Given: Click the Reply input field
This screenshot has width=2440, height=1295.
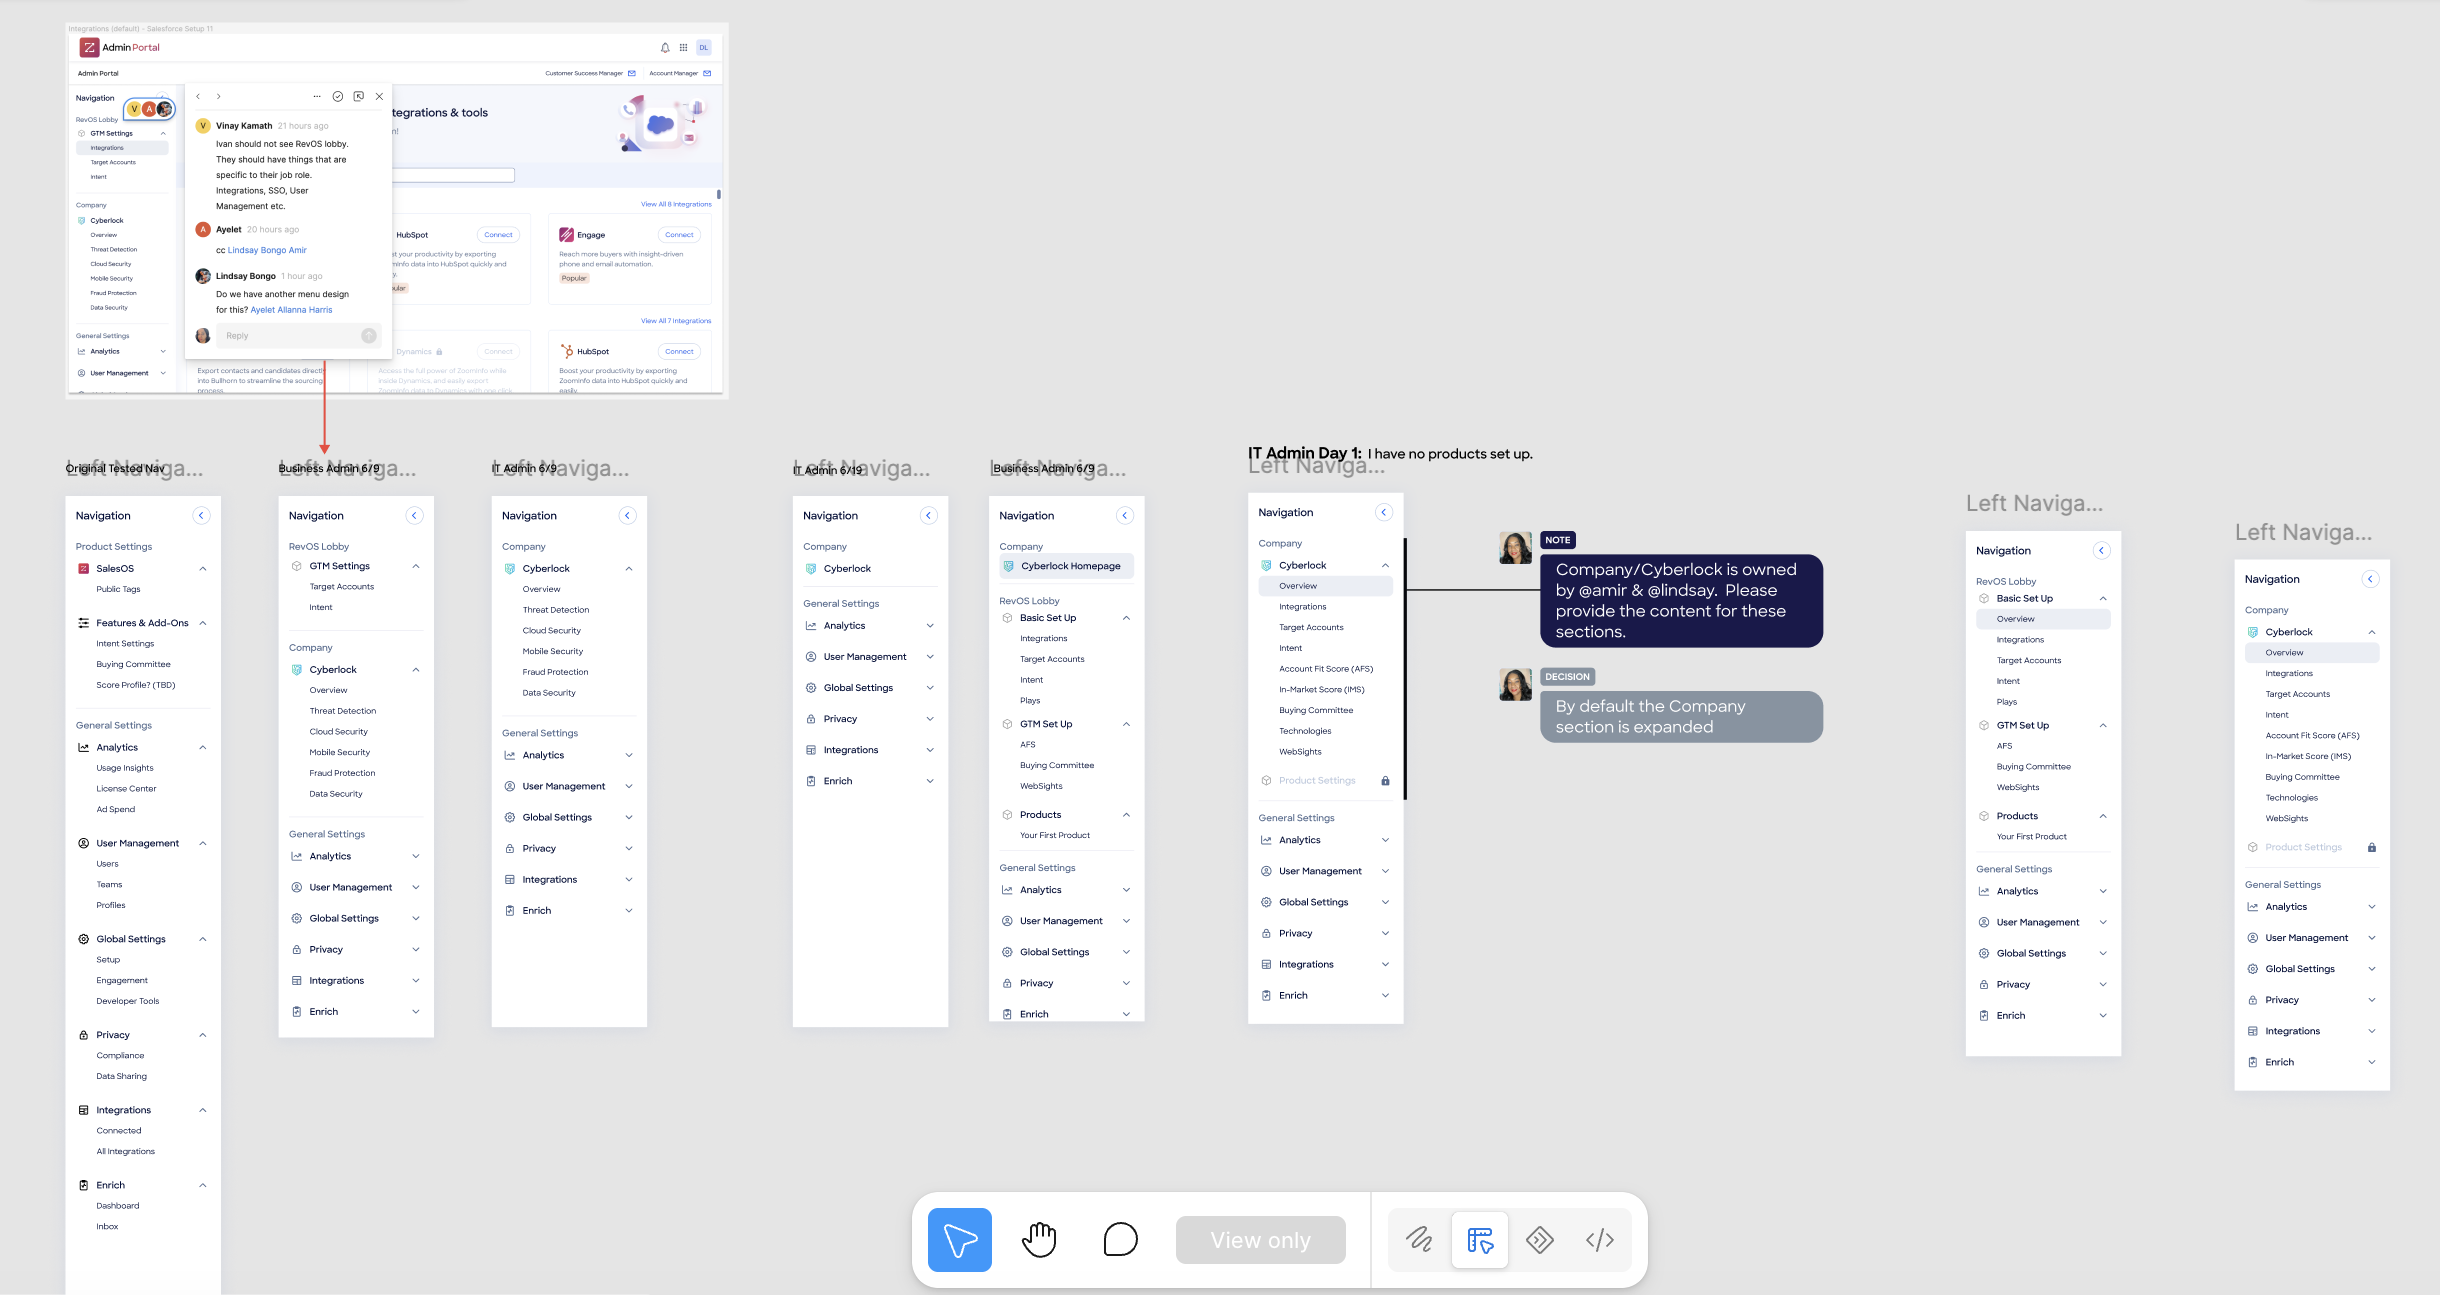Looking at the screenshot, I should click(288, 336).
